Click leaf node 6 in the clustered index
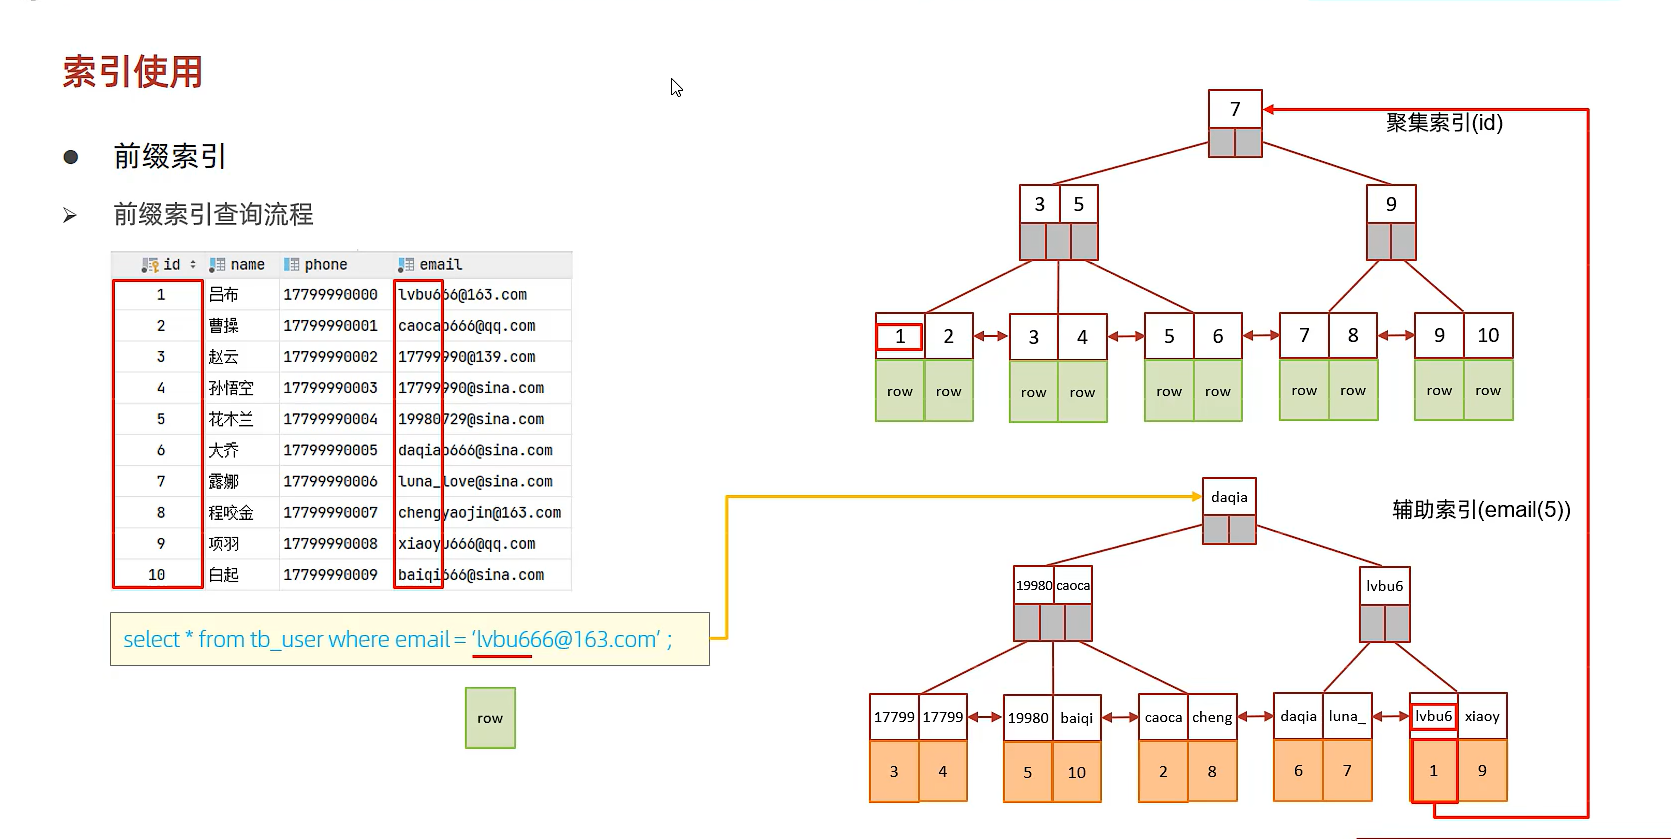 (x=1217, y=337)
